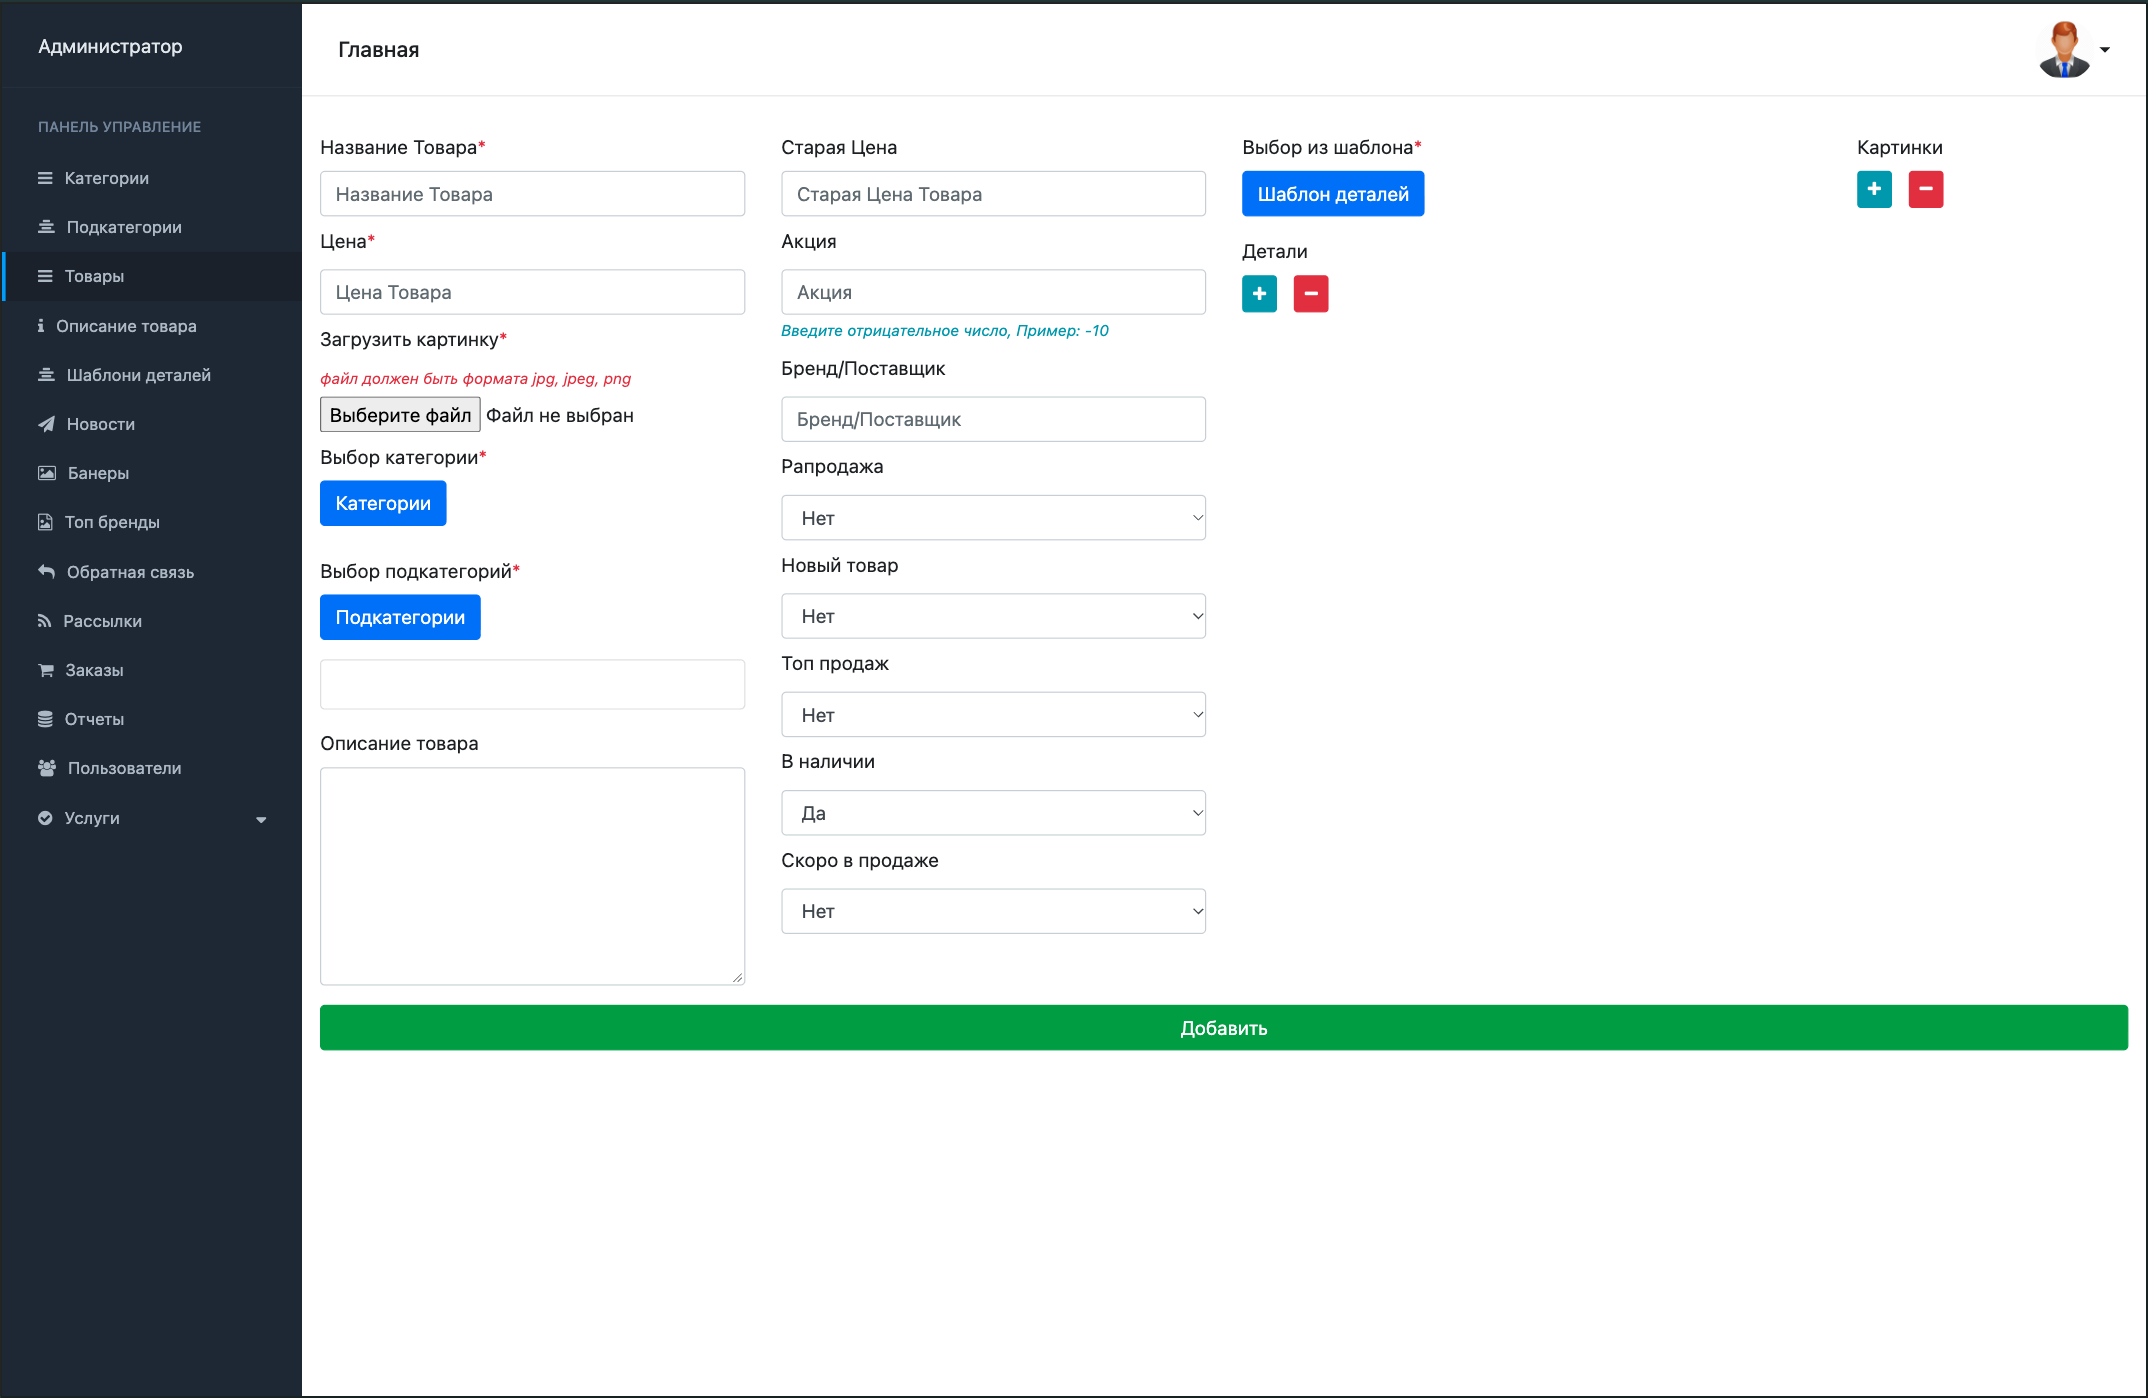Open Шаблони деталей in the sidebar
The width and height of the screenshot is (2148, 1398).
(152, 375)
